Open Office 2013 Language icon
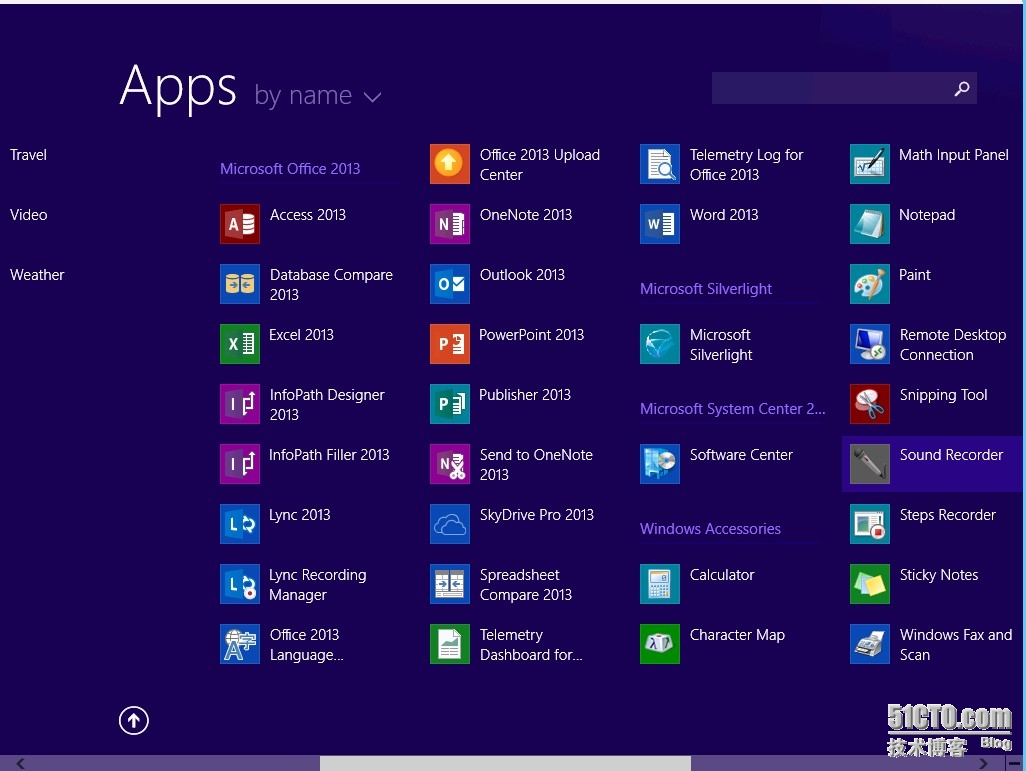The image size is (1026, 771). (239, 643)
